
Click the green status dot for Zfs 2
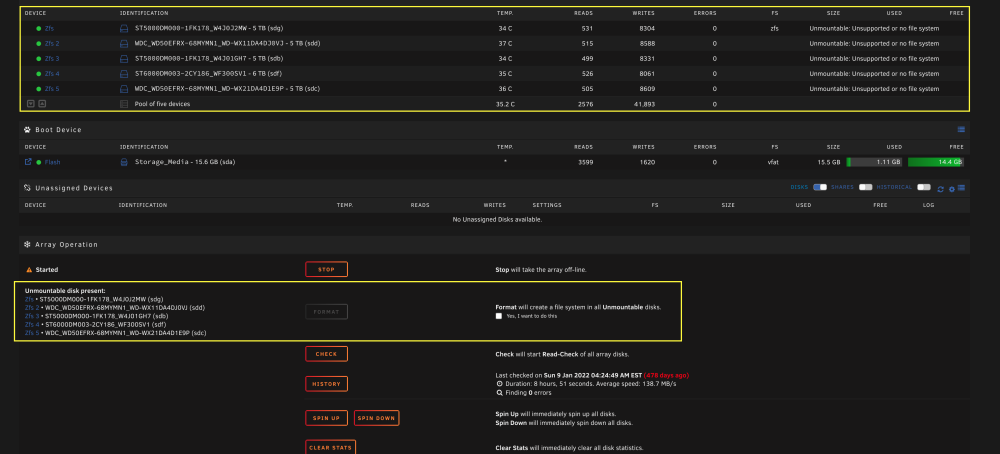click(39, 43)
